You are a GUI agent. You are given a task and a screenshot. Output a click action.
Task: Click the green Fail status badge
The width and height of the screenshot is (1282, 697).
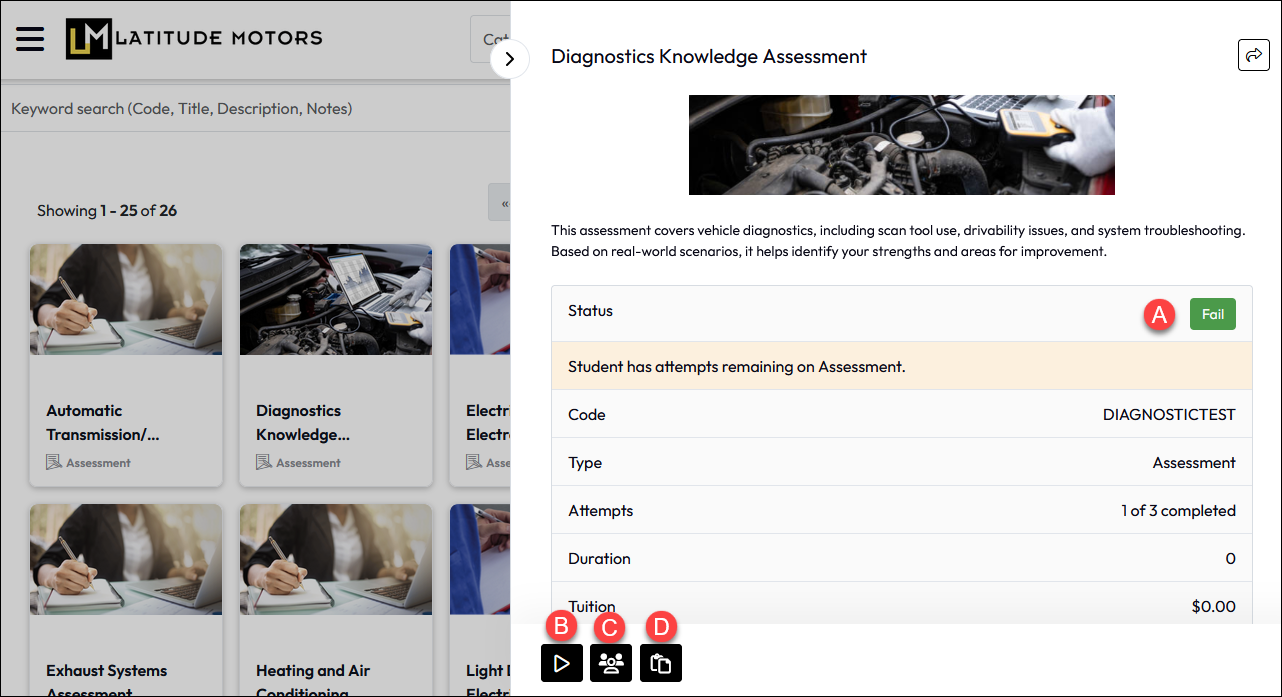click(1212, 314)
